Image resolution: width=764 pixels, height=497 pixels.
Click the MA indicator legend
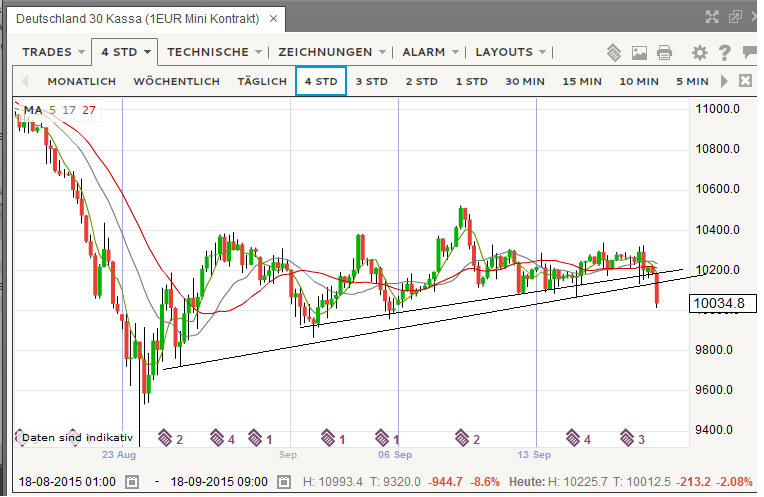coord(32,110)
